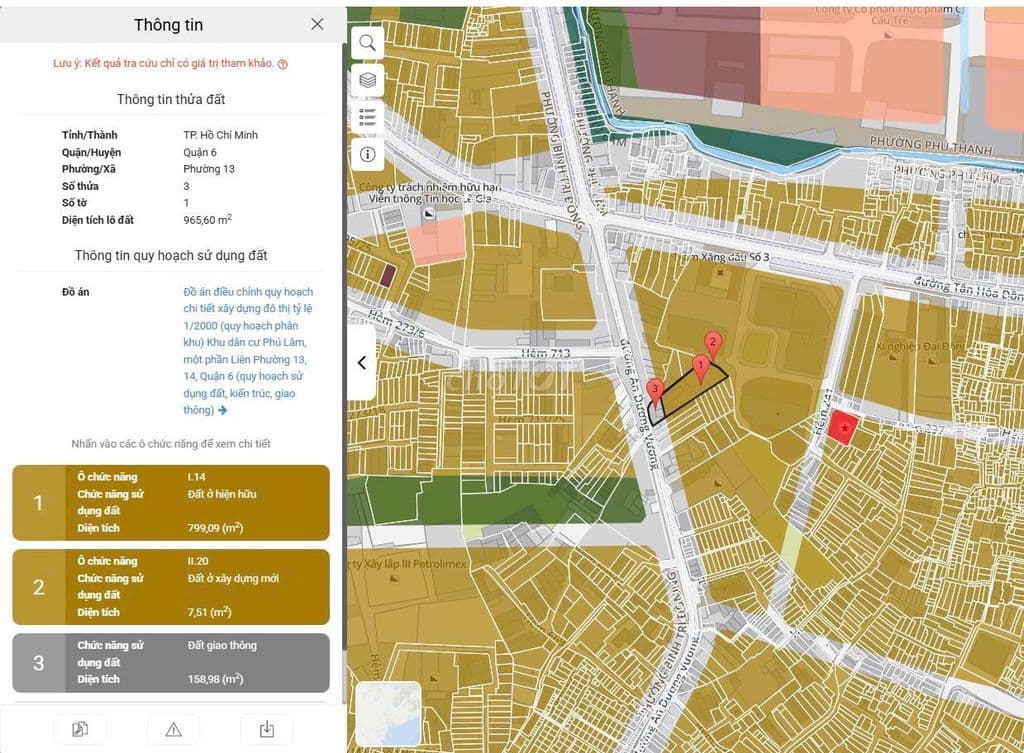This screenshot has height=753, width=1024.
Task: Open the map search tool
Action: coord(368,42)
